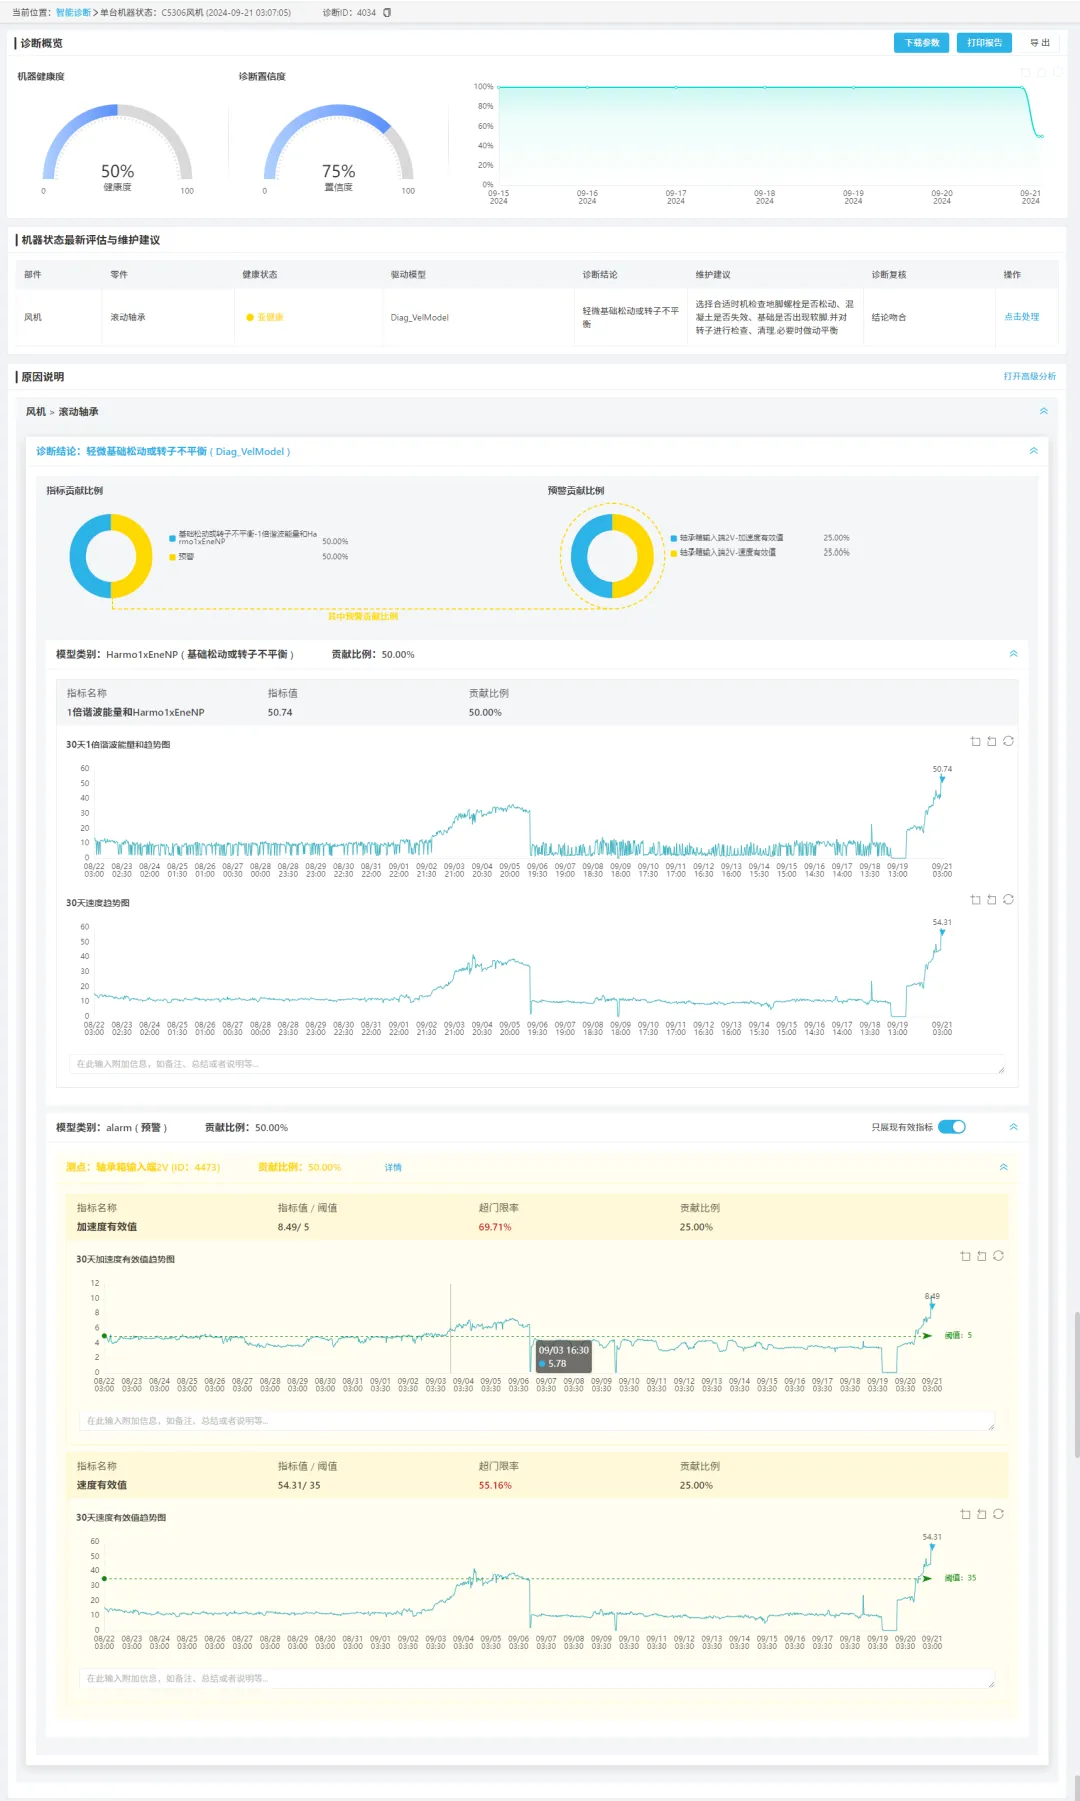Click notes input field under upper 30天速度趋势图
Image resolution: width=1080 pixels, height=1801 pixels.
540,1064
